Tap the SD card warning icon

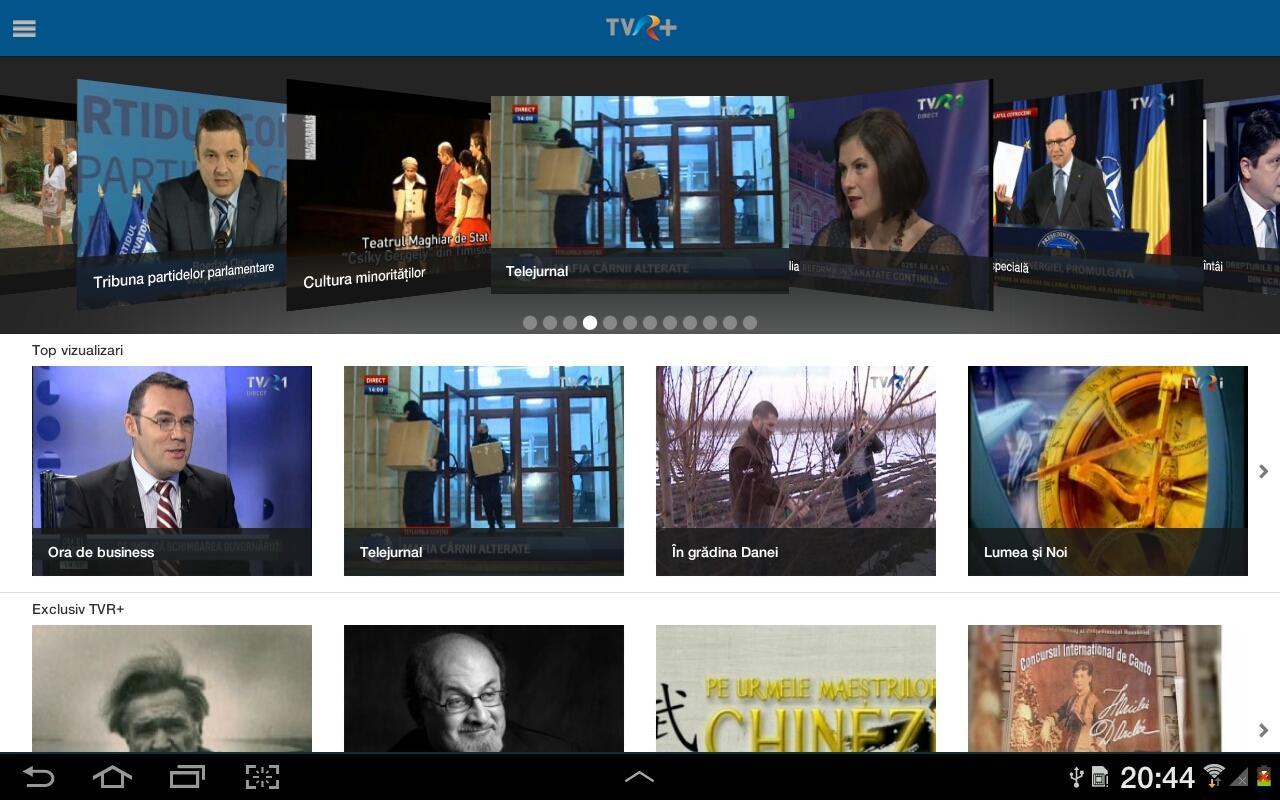(x=1099, y=777)
